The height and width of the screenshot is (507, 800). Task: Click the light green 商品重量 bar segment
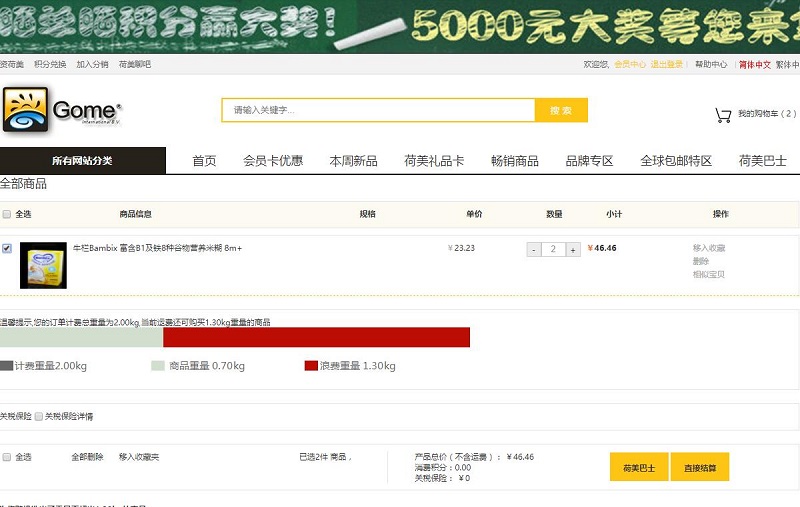(x=82, y=338)
